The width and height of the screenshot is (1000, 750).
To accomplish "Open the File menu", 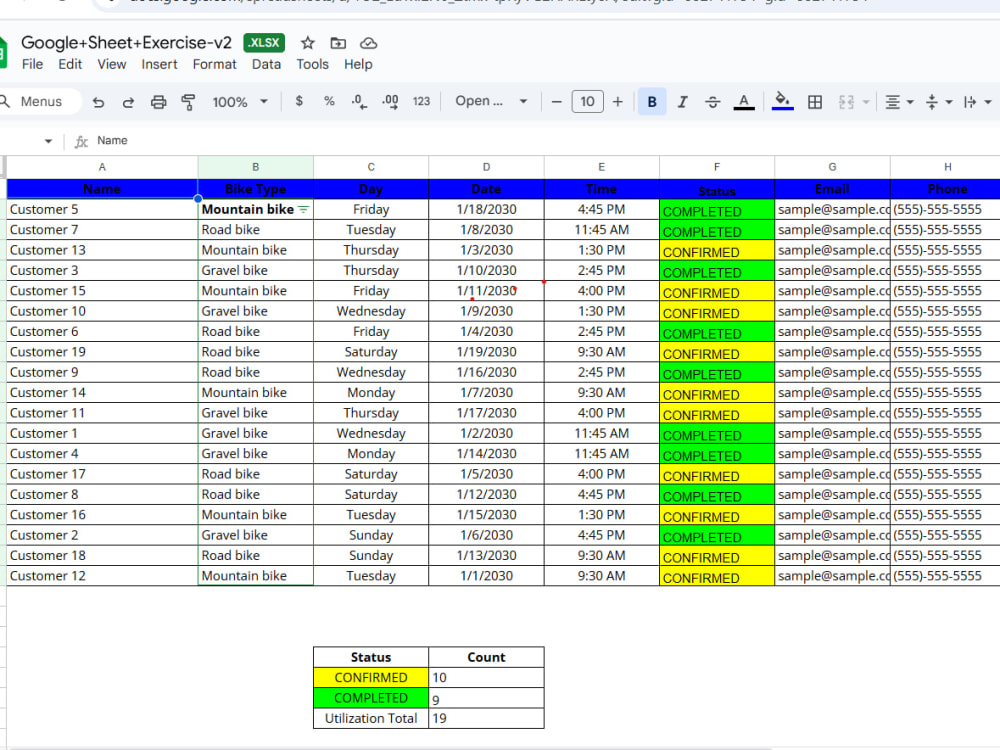I will 33,64.
